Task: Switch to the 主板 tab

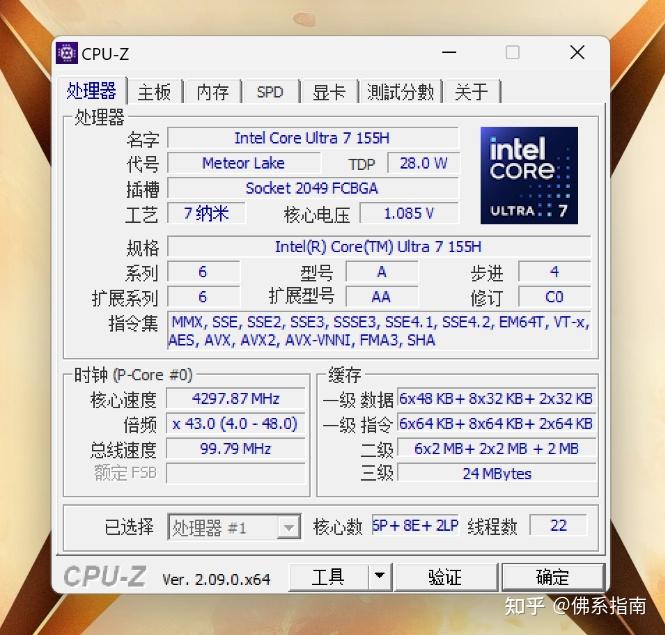Action: tap(154, 92)
